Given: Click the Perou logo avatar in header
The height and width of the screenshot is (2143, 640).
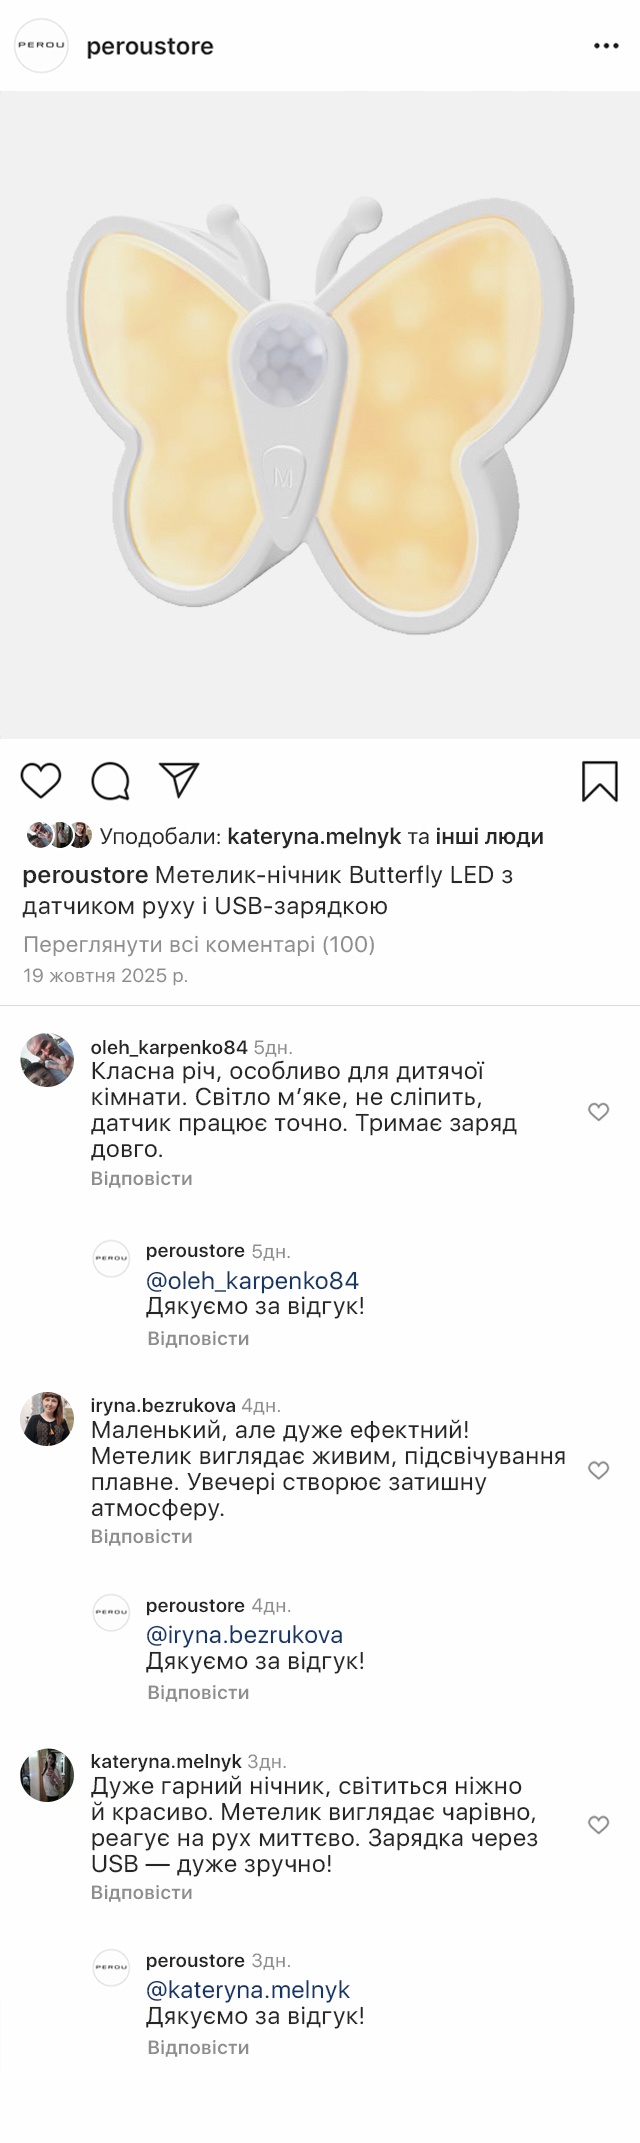Looking at the screenshot, I should [41, 46].
